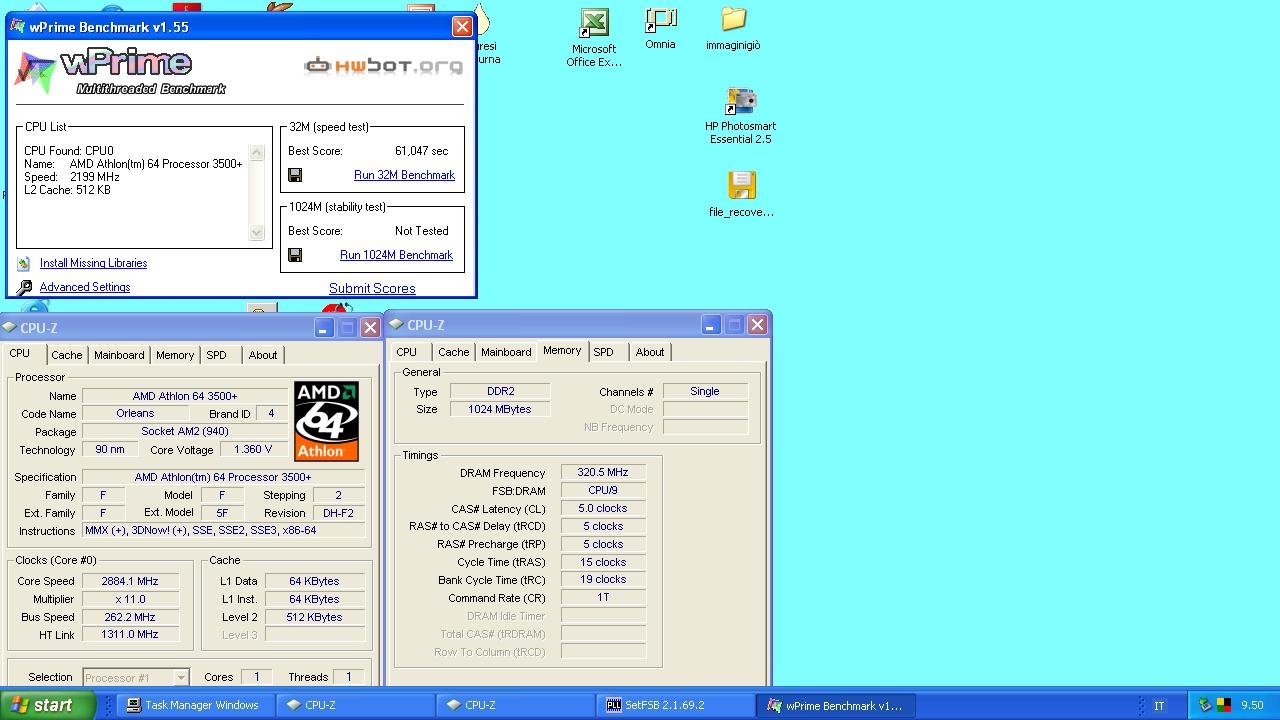Click the Package value Socket AM2 (940)

pyautogui.click(x=185, y=431)
